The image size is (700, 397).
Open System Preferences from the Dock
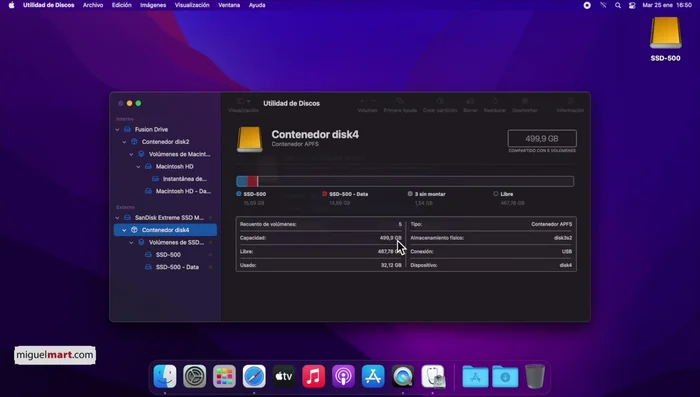click(x=195, y=376)
